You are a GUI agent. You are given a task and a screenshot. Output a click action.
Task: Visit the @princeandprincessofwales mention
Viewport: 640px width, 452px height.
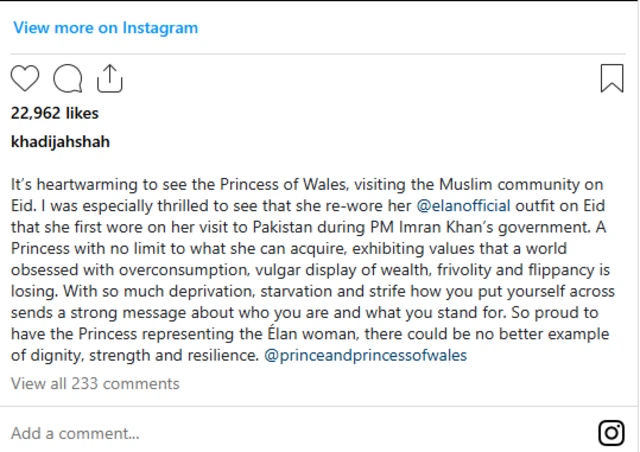[x=366, y=355]
